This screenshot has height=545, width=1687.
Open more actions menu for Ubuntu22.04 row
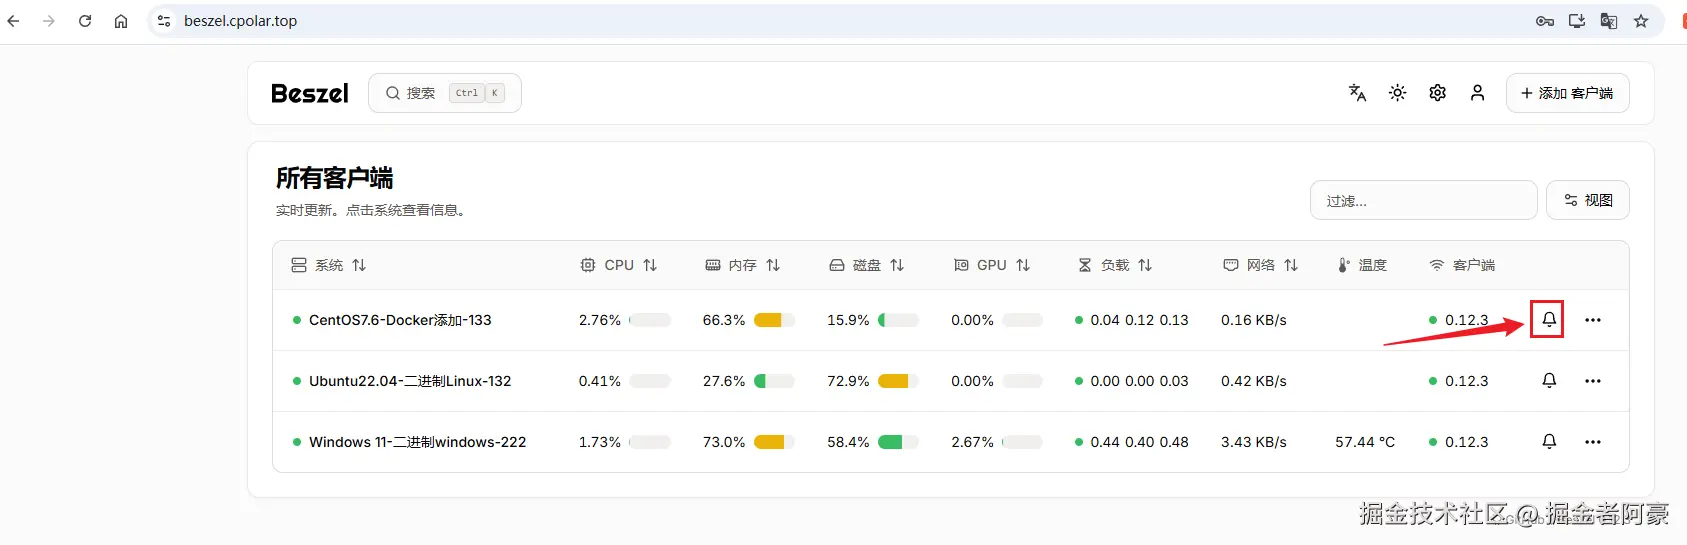(1593, 381)
